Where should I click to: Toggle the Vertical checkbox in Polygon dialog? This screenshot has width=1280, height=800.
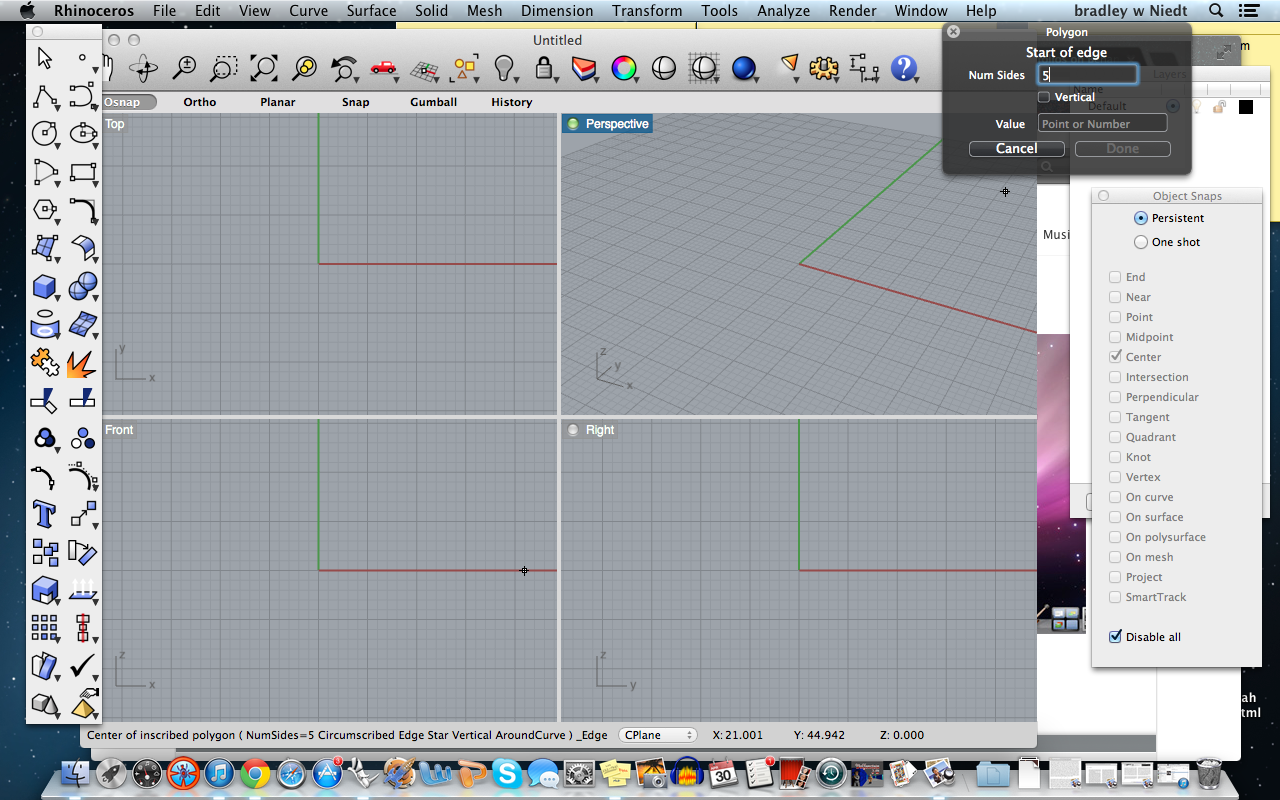click(x=1044, y=97)
